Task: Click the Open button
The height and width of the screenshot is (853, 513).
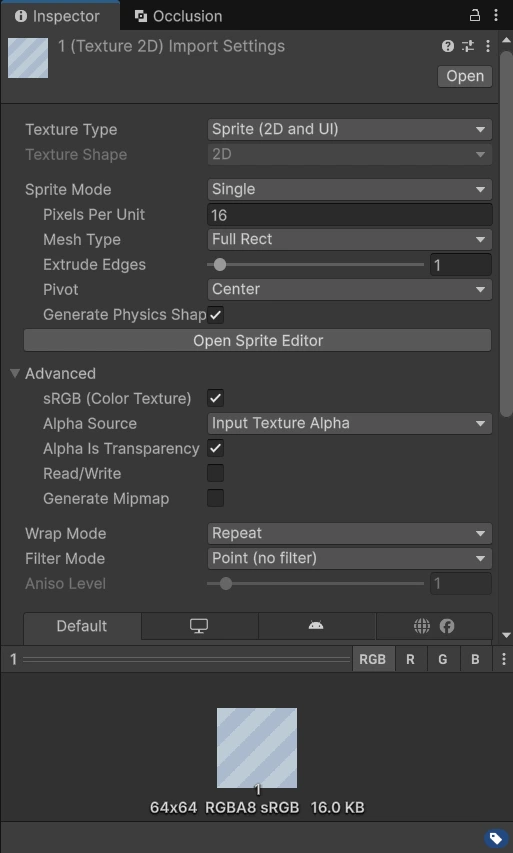Action: 465,76
